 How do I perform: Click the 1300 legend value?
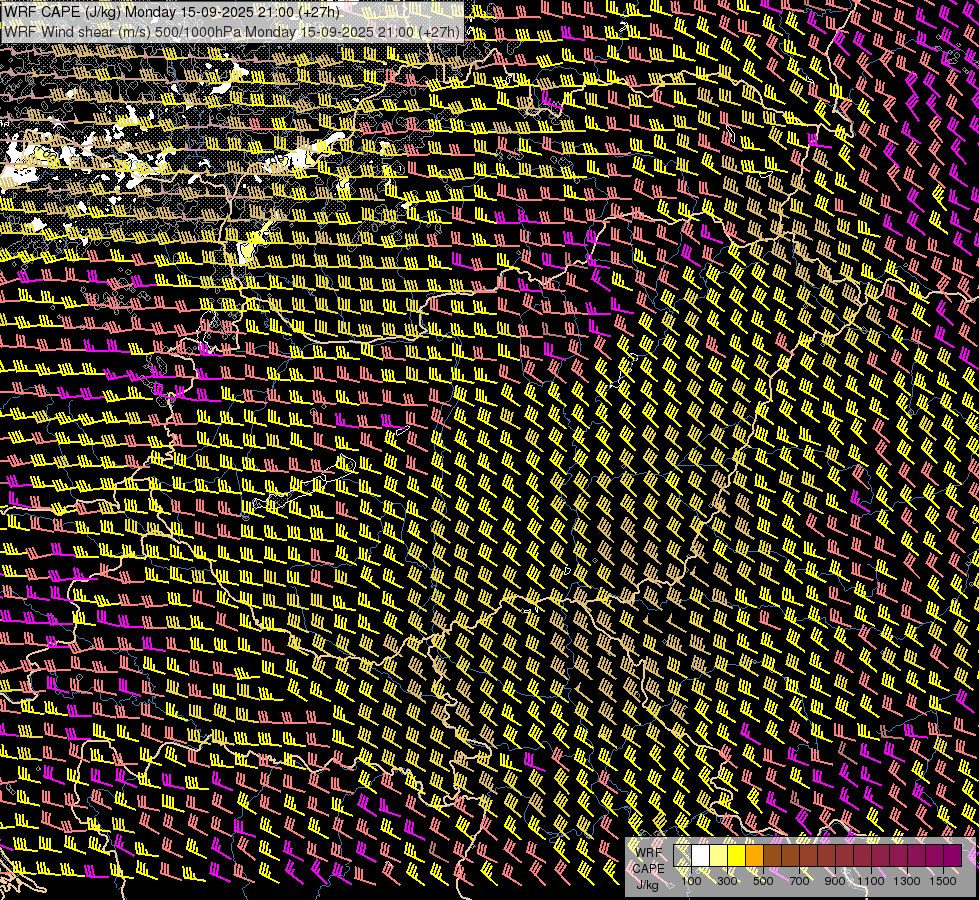click(907, 881)
